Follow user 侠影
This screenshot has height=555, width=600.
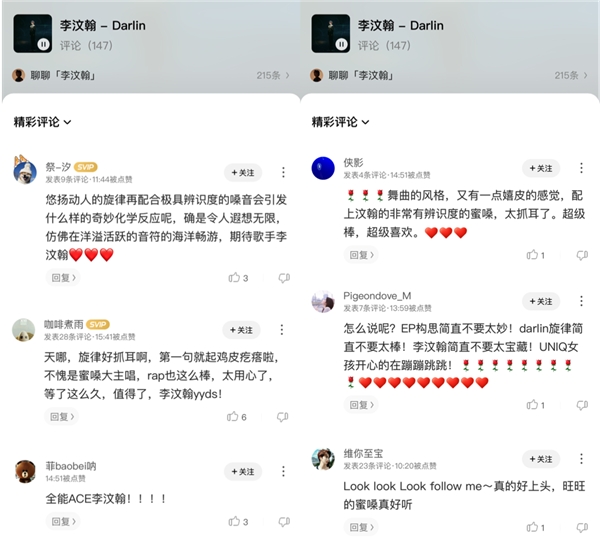[541, 168]
